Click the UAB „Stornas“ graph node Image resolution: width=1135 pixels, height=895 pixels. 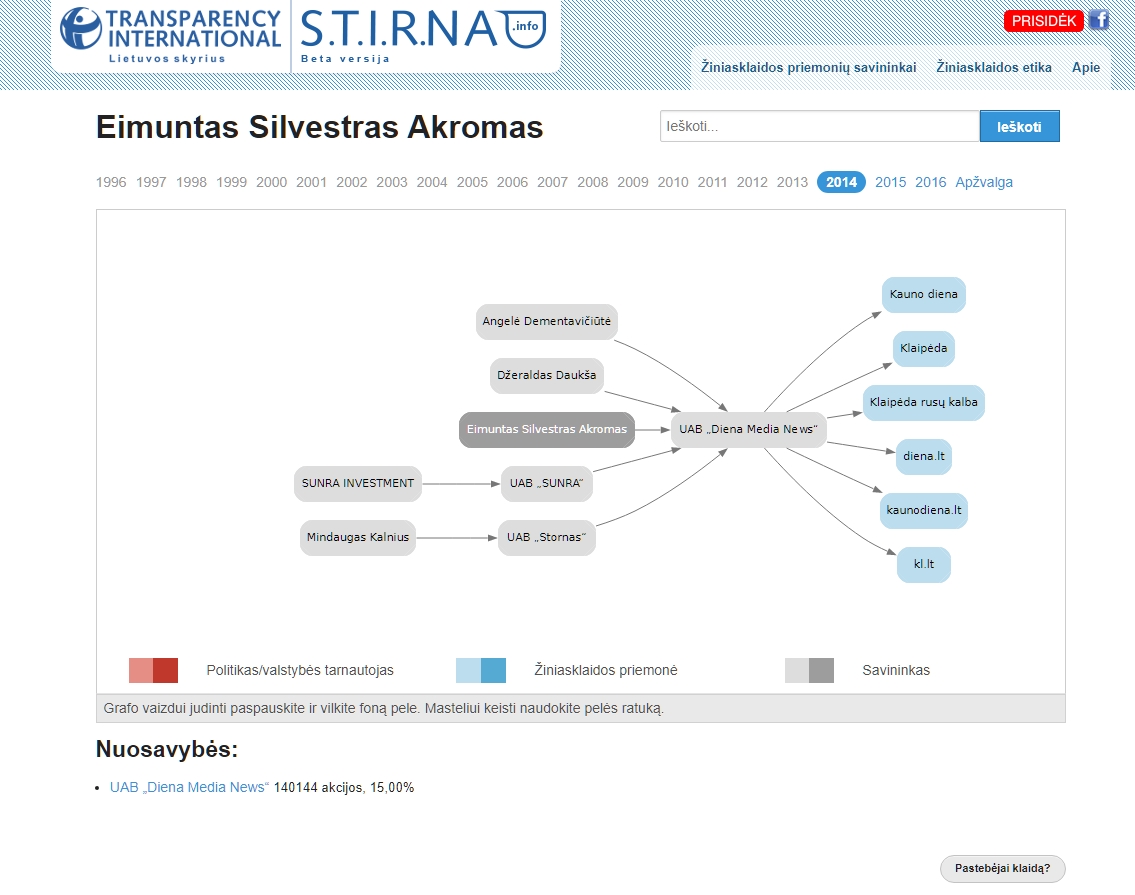tap(547, 537)
